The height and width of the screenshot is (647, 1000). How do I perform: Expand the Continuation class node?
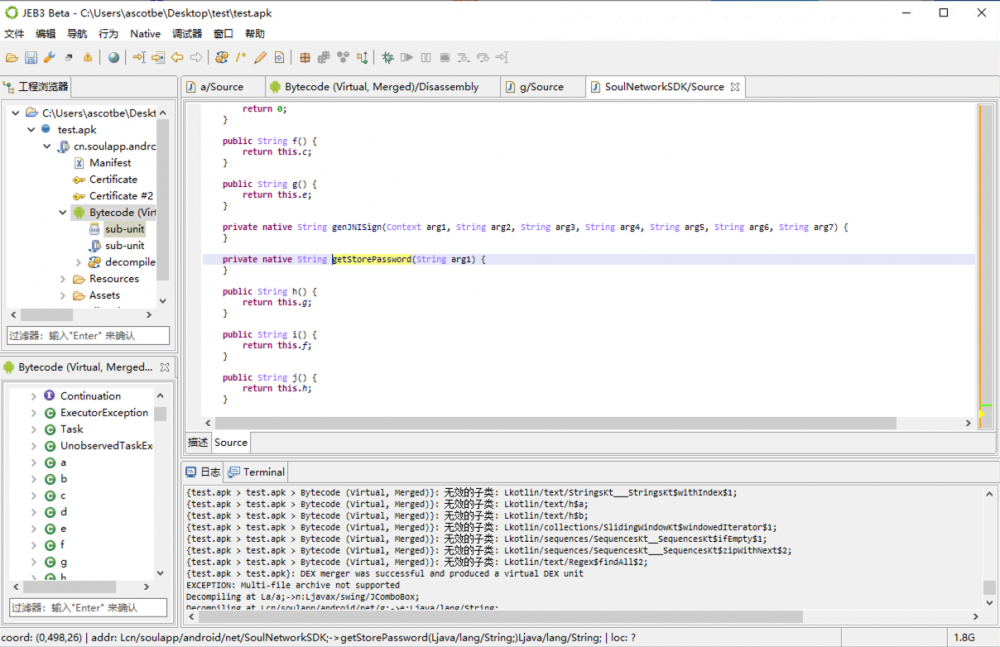[33, 396]
